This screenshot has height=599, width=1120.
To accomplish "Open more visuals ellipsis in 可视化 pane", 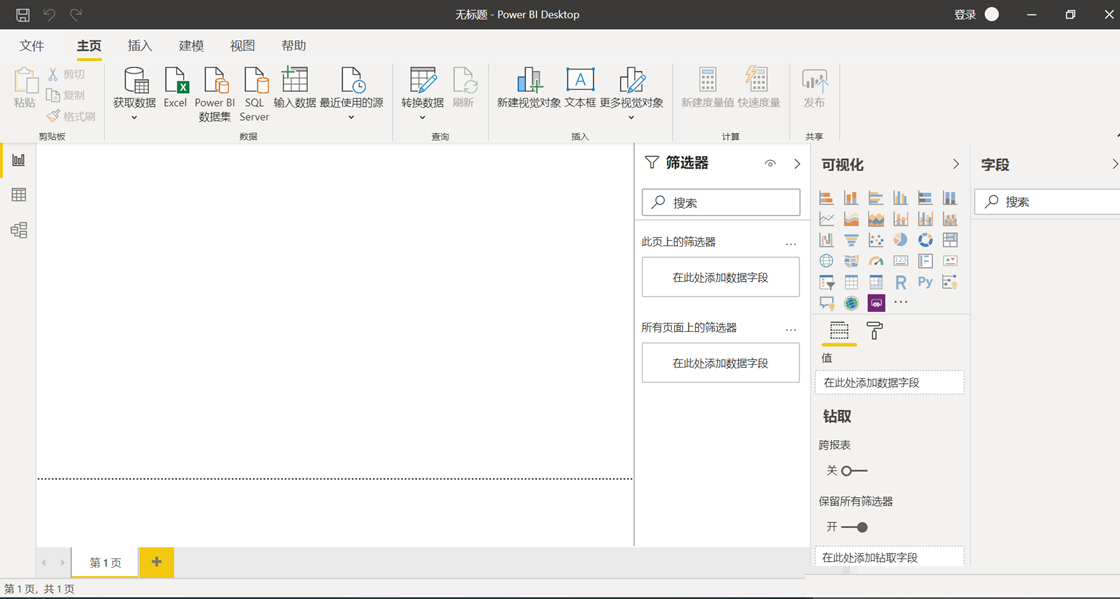I will point(901,303).
